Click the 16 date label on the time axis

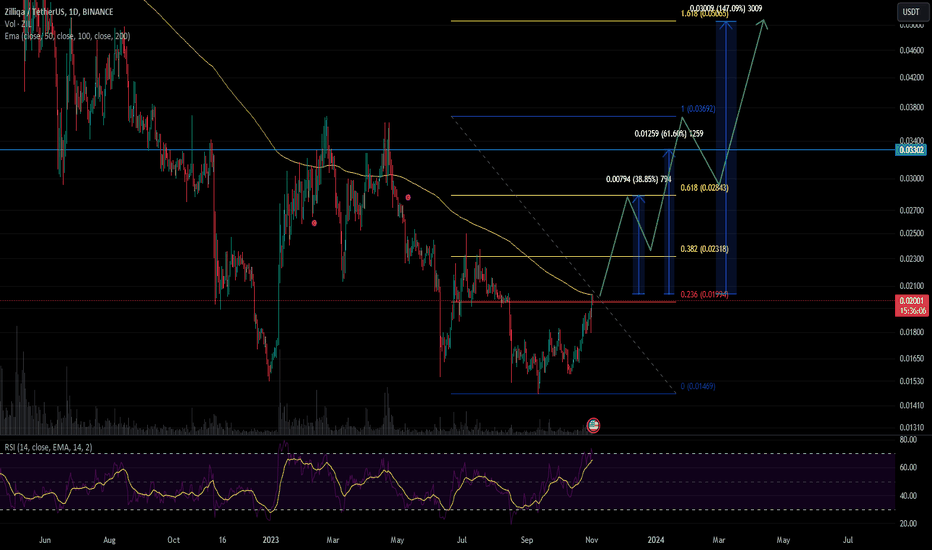point(222,540)
